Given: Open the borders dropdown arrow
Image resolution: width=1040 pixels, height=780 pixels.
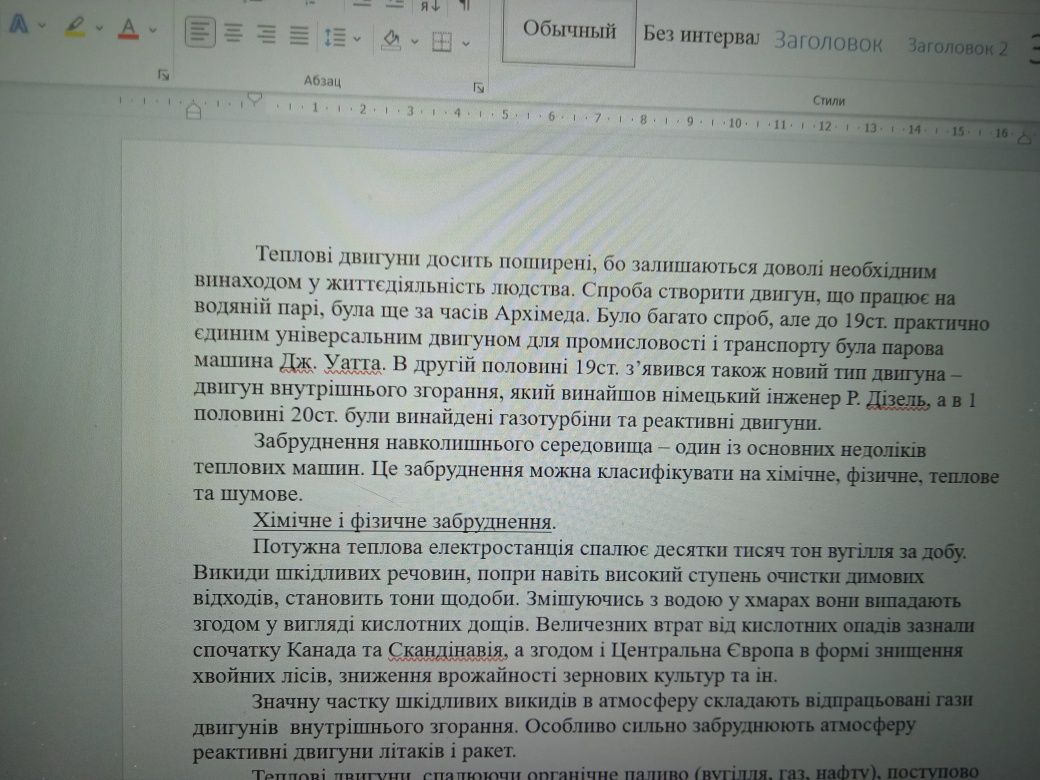Looking at the screenshot, I should point(466,44).
